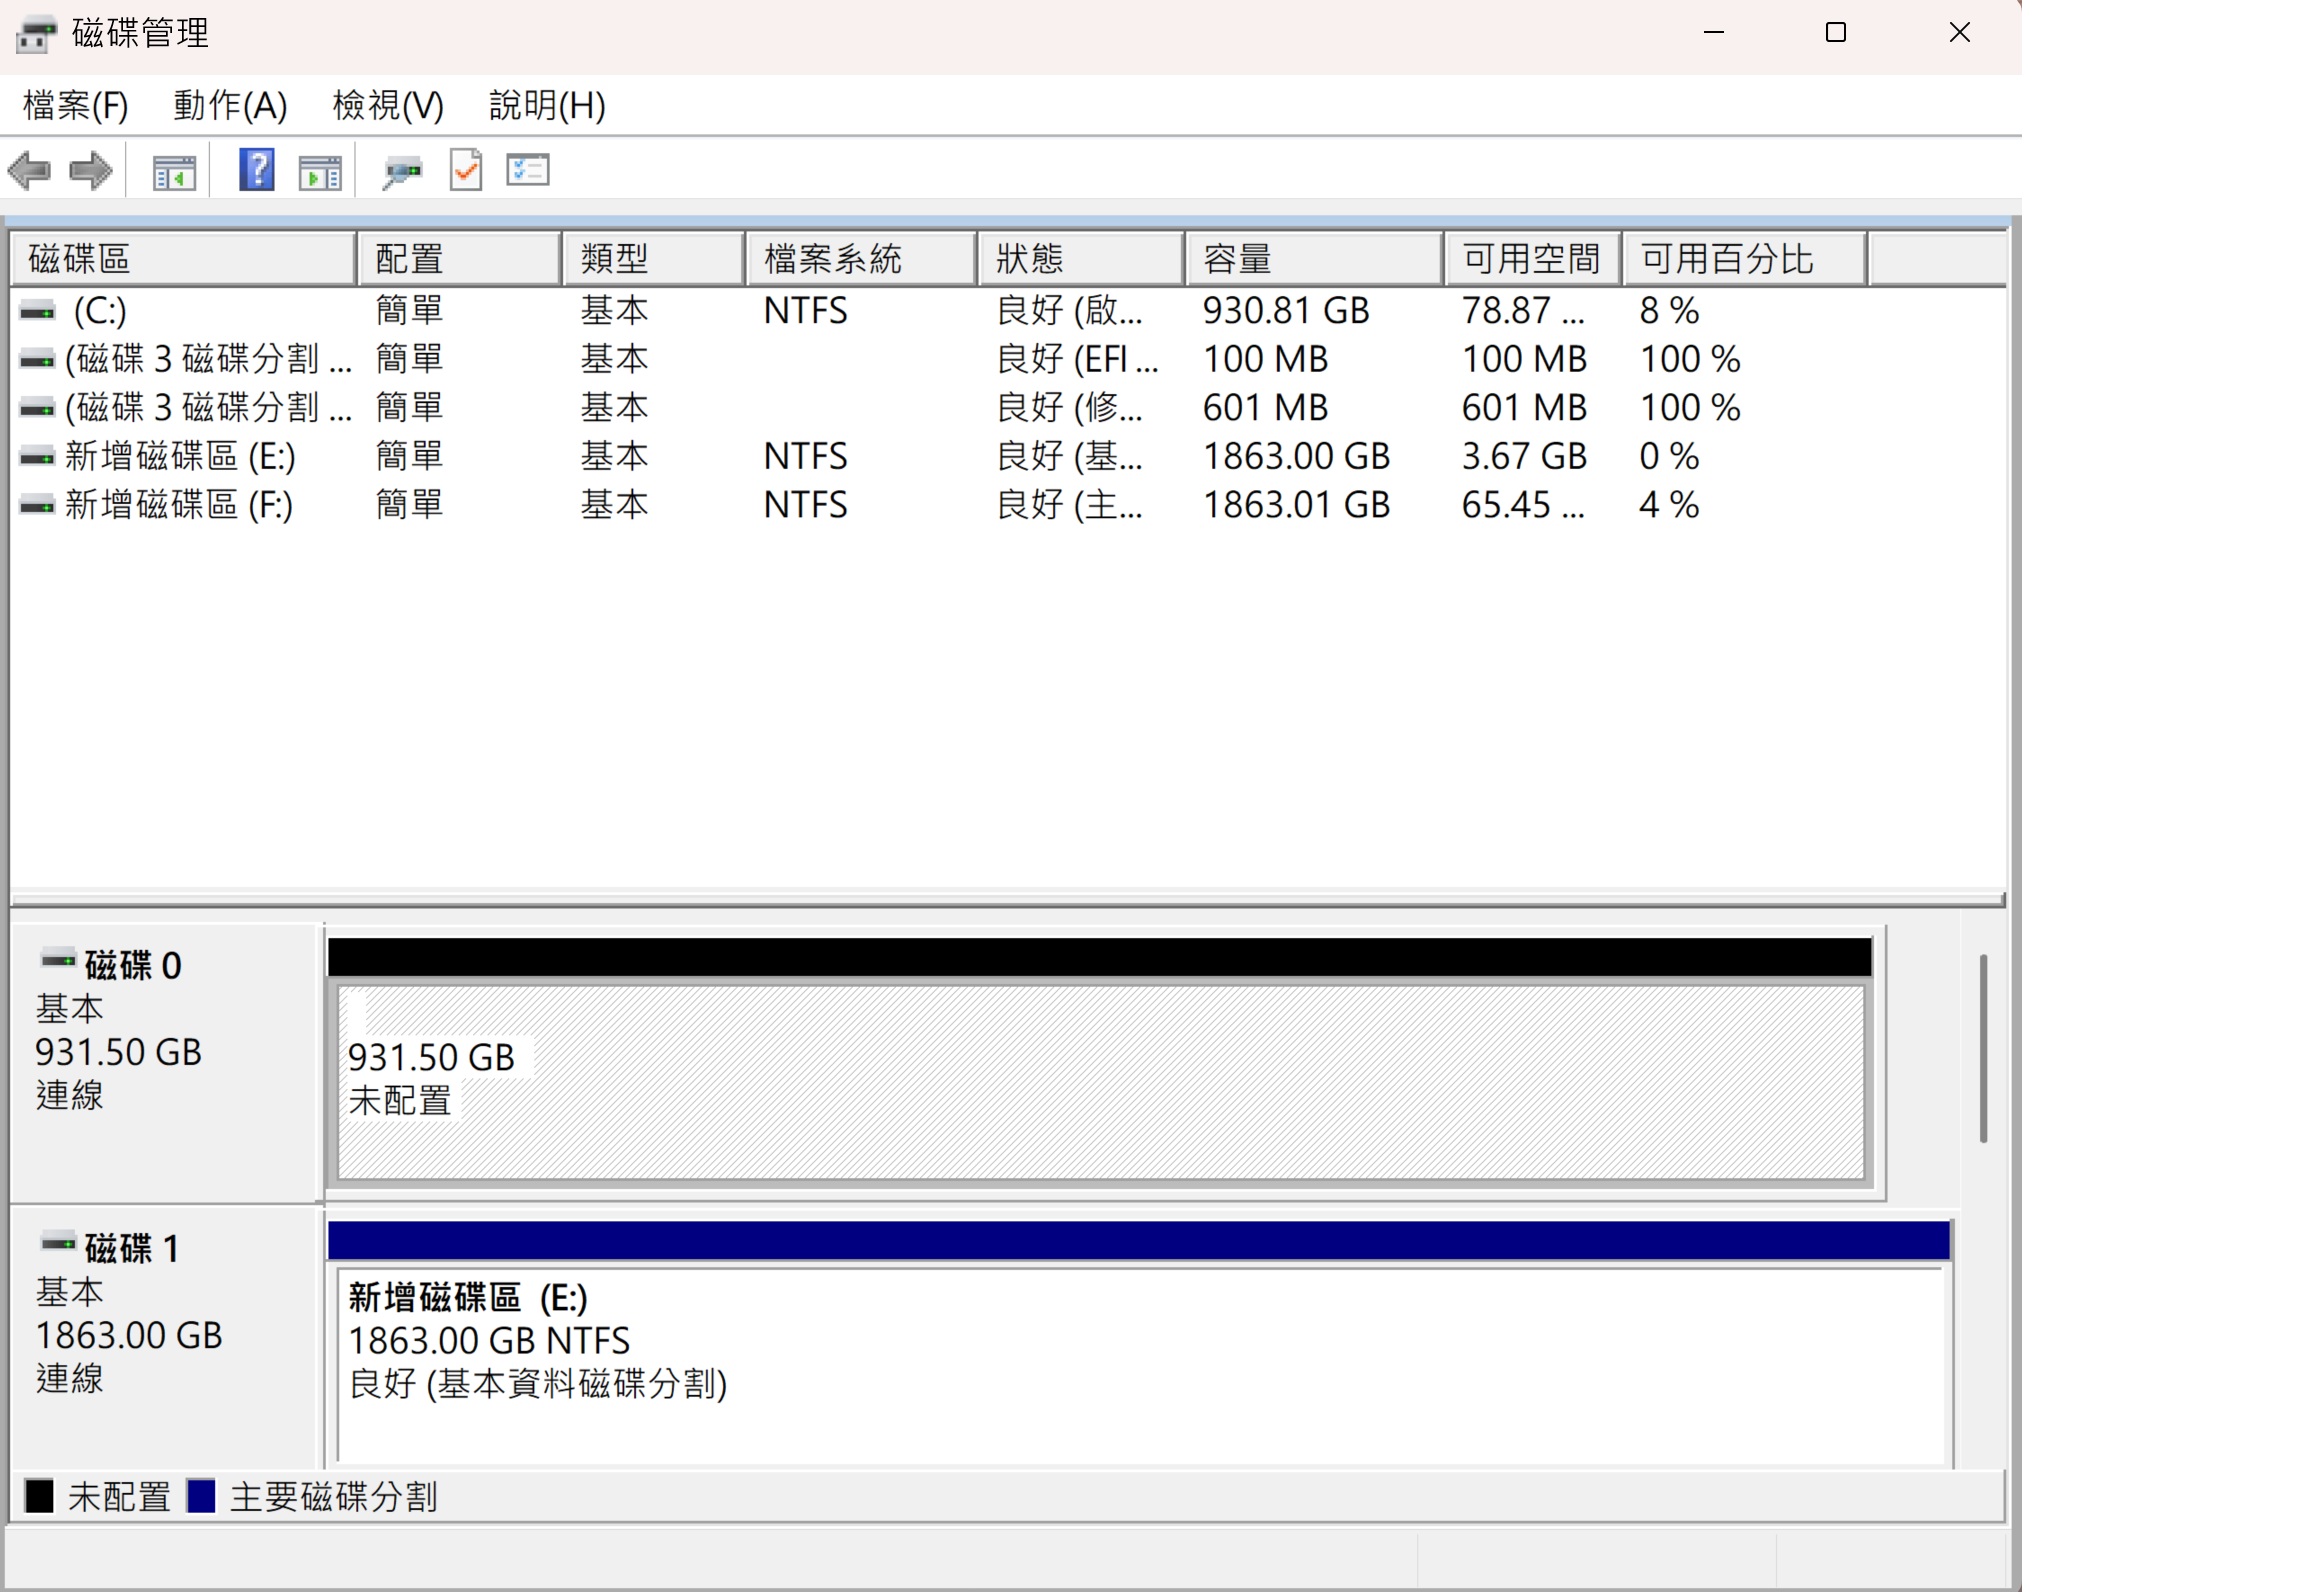The image size is (2304, 1592).
Task: Sort by 檔案系統 column header
Action: click(x=862, y=259)
